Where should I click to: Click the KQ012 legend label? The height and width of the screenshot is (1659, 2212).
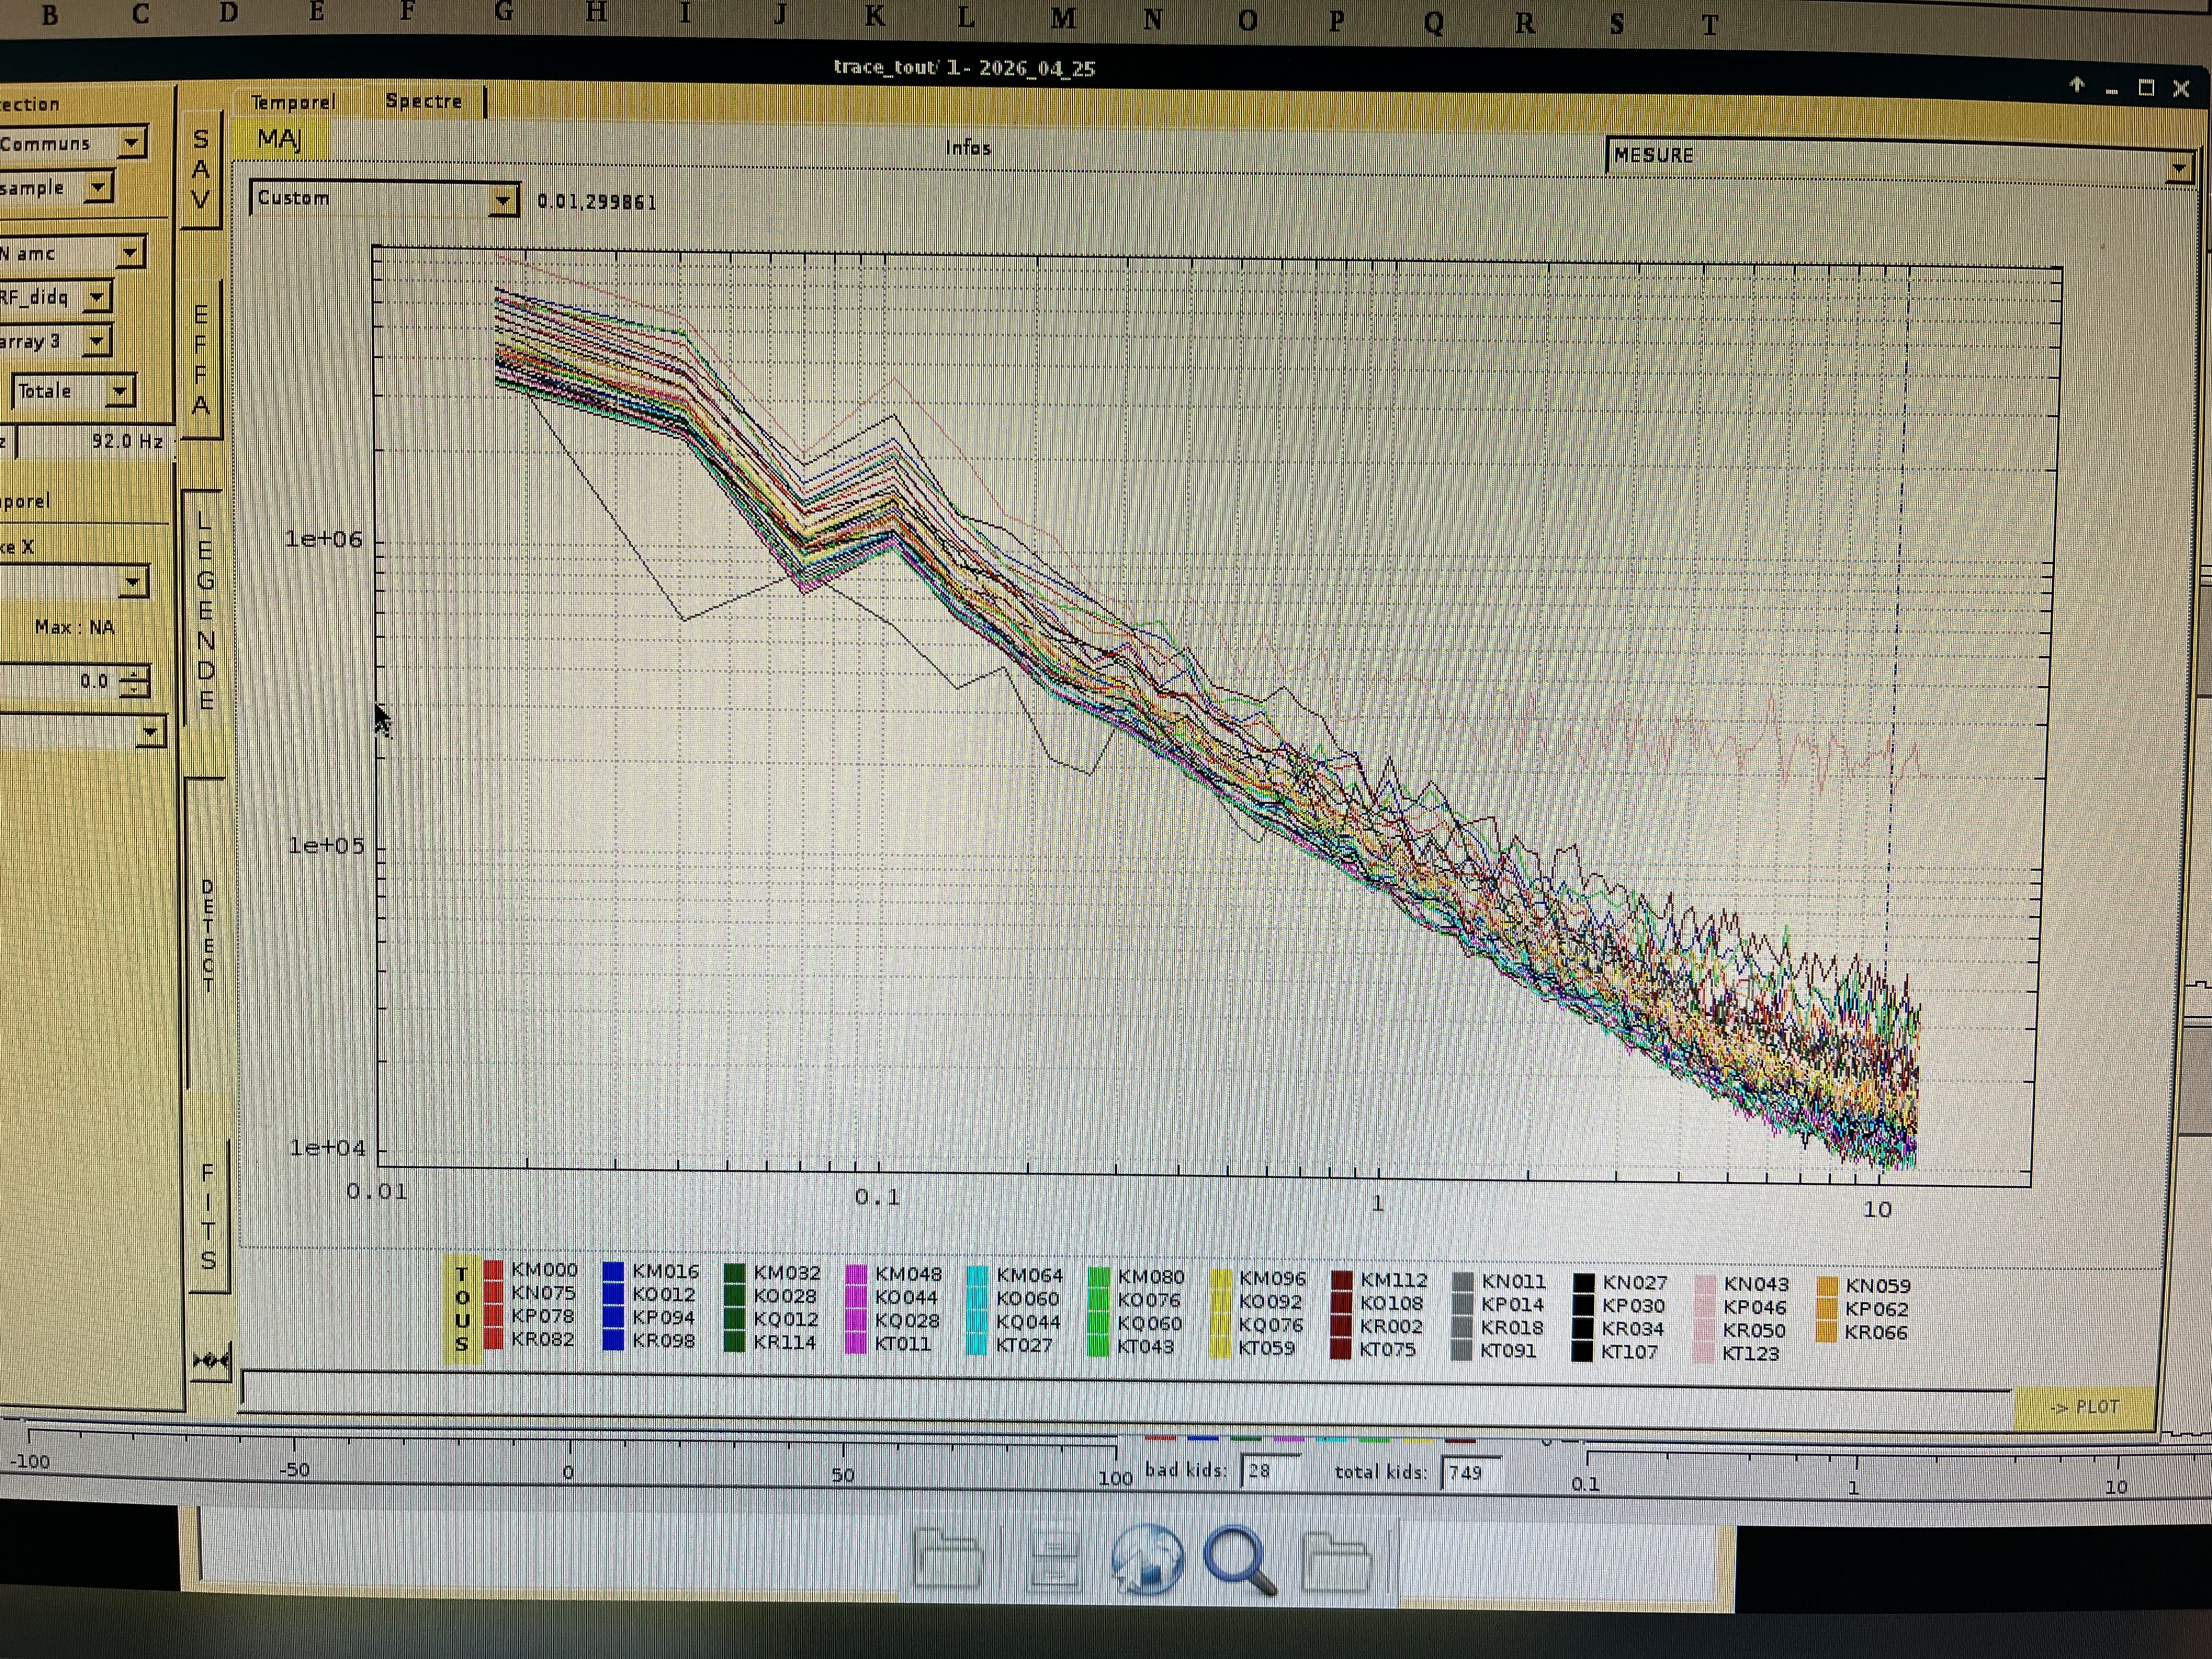click(x=786, y=1320)
